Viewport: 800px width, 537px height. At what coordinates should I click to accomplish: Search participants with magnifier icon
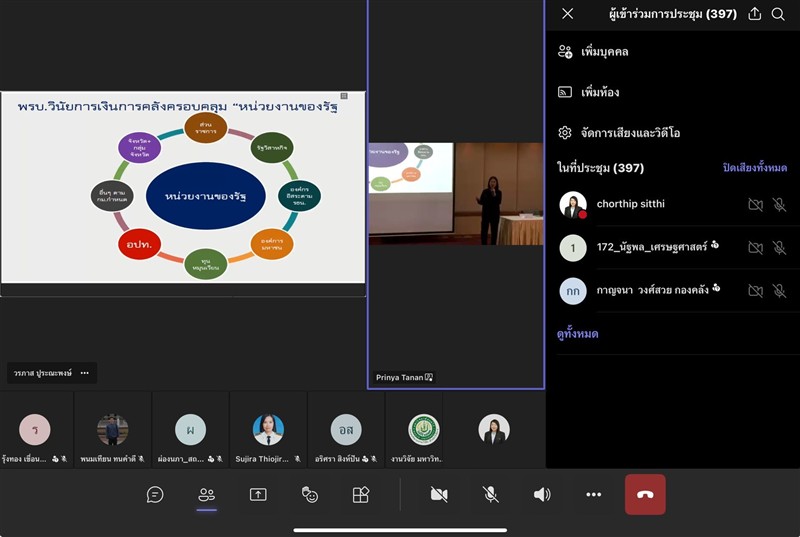point(778,14)
